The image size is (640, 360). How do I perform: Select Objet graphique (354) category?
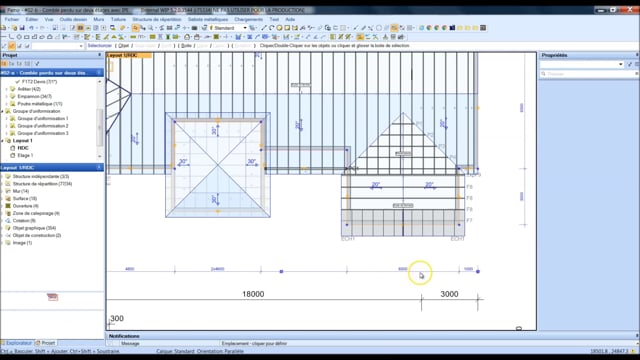click(x=34, y=228)
